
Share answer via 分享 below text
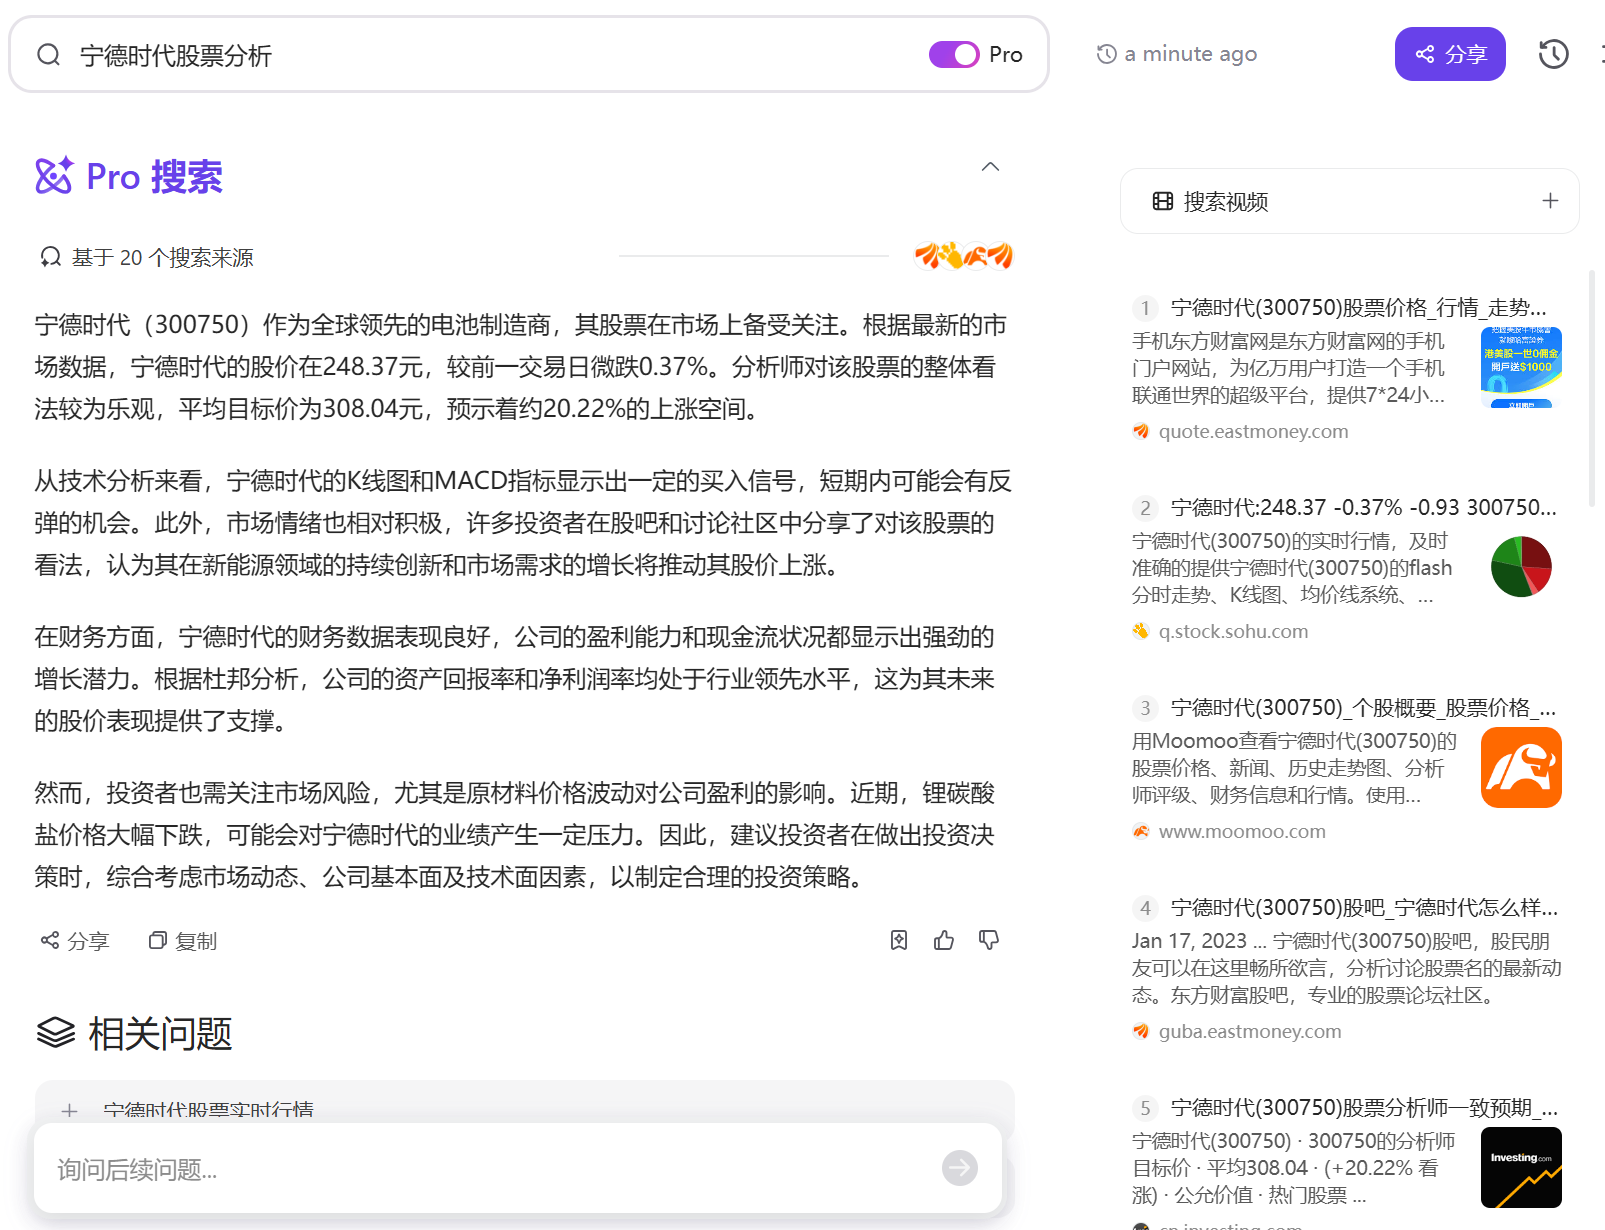click(75, 941)
